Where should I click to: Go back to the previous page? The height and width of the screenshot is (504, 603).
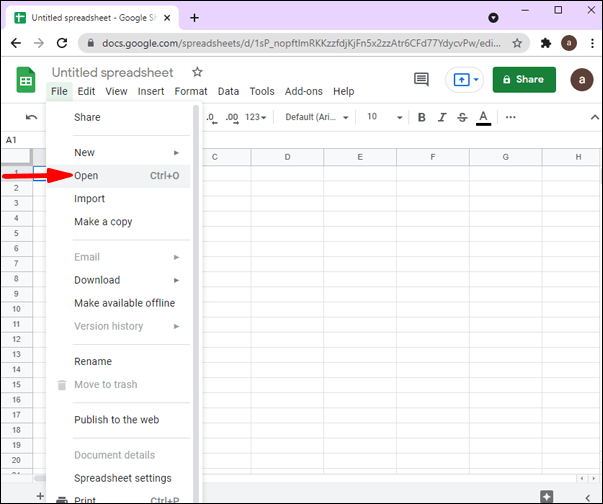coord(16,43)
